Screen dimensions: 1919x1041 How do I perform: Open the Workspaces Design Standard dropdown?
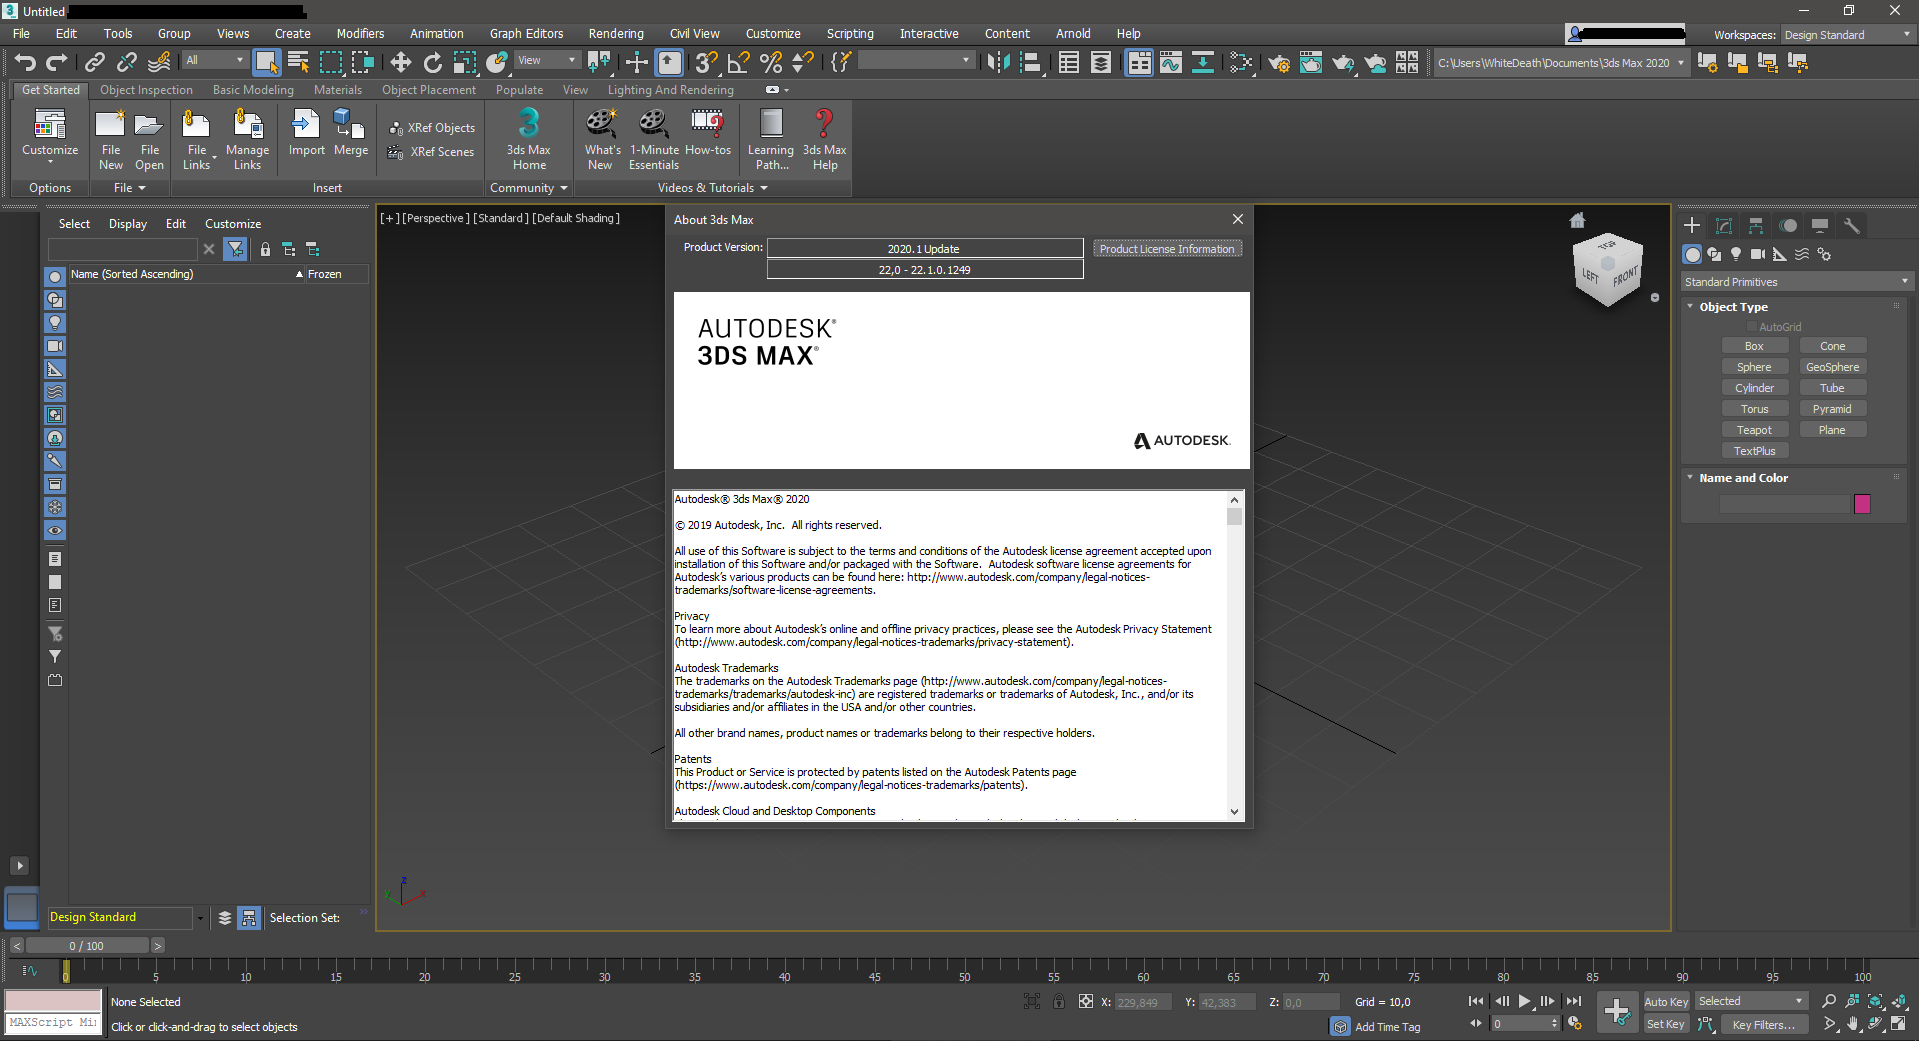pos(1847,35)
